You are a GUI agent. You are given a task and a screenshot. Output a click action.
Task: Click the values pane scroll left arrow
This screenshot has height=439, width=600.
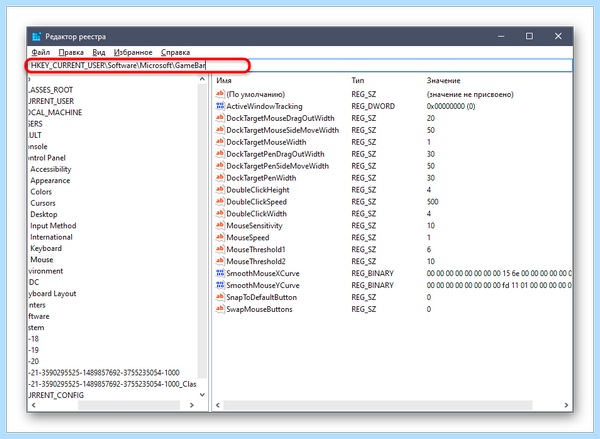coord(218,405)
